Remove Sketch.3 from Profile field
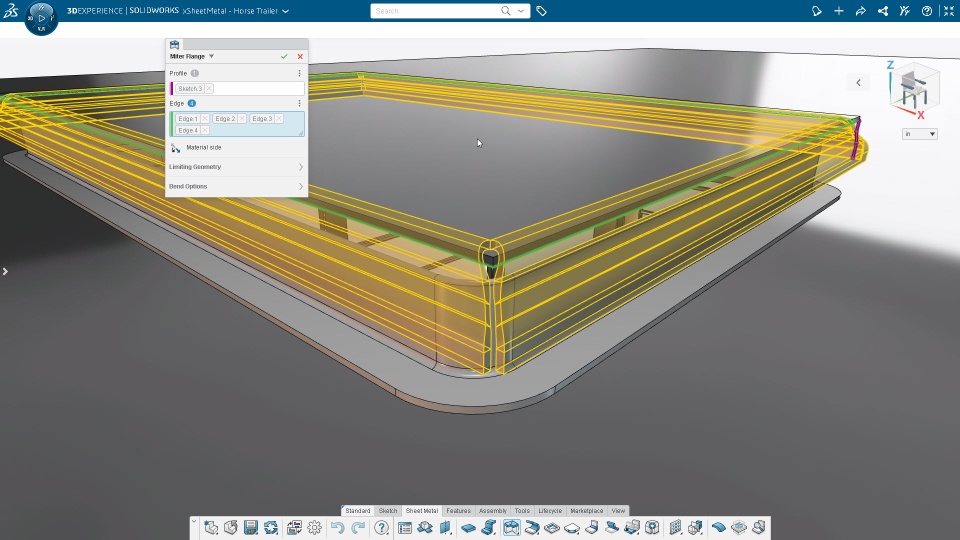 [x=209, y=89]
